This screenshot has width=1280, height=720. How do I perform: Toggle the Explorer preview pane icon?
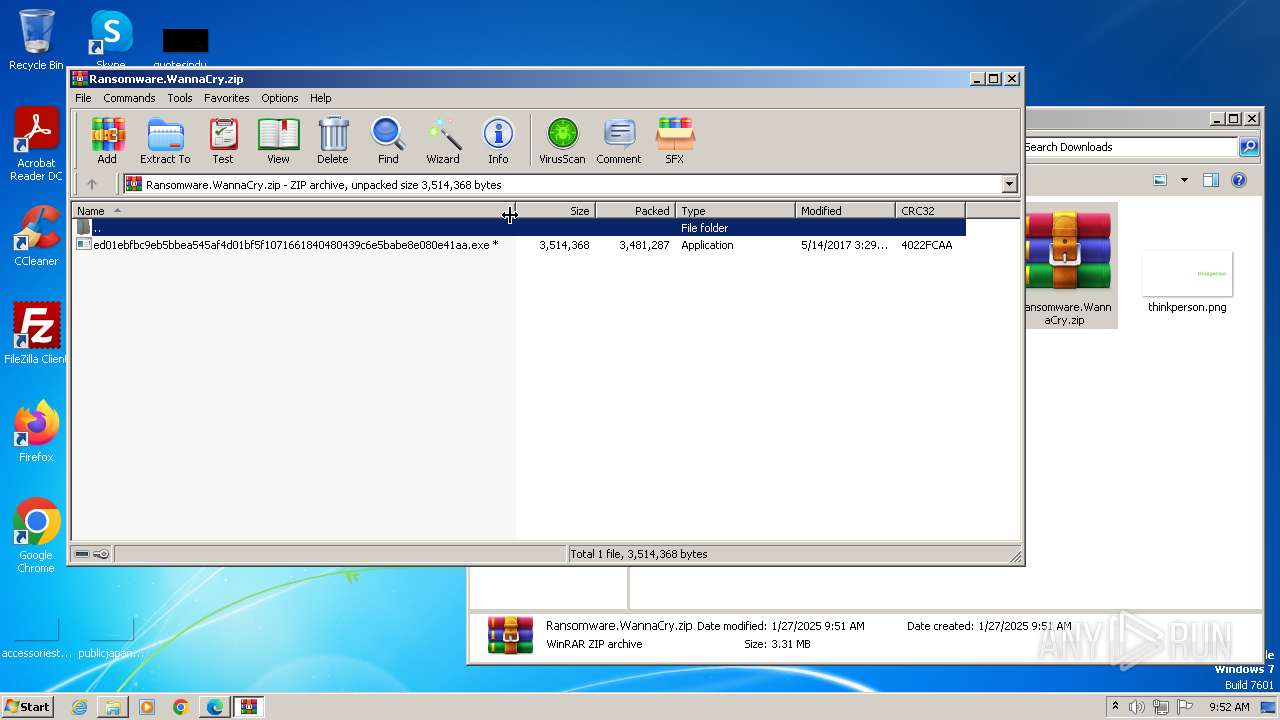coord(1211,181)
